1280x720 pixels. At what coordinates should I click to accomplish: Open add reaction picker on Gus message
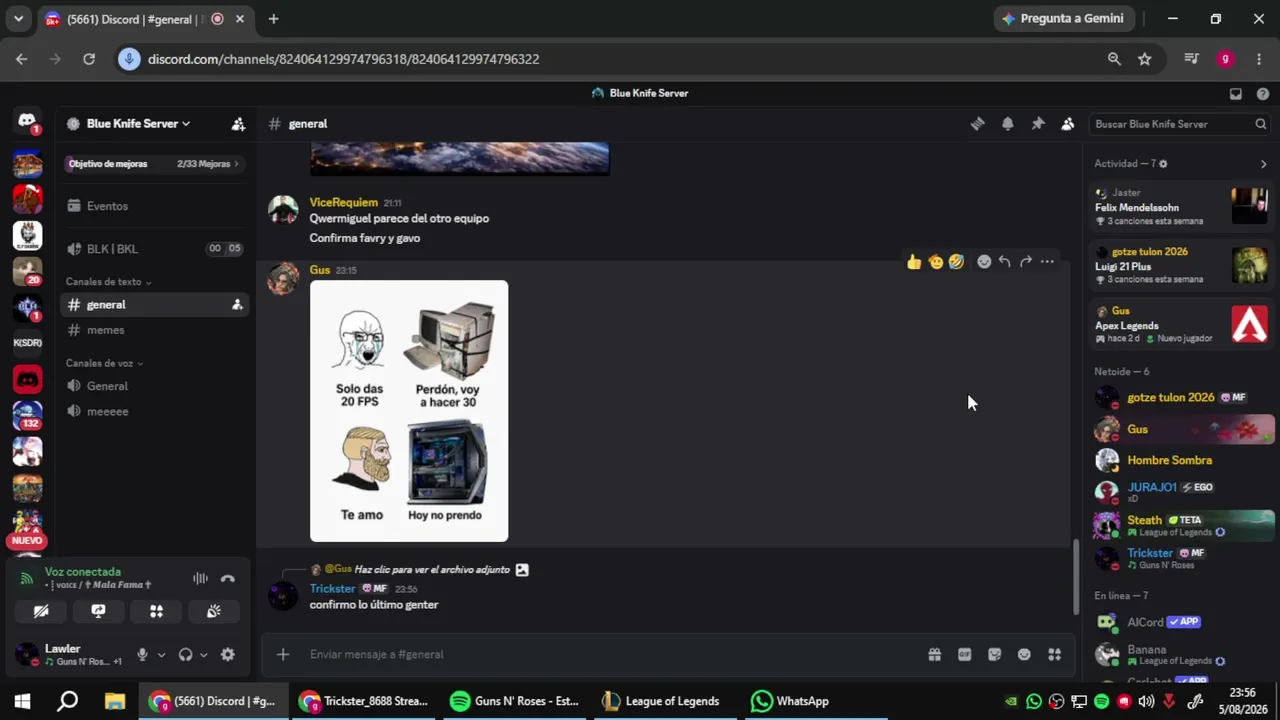click(984, 262)
